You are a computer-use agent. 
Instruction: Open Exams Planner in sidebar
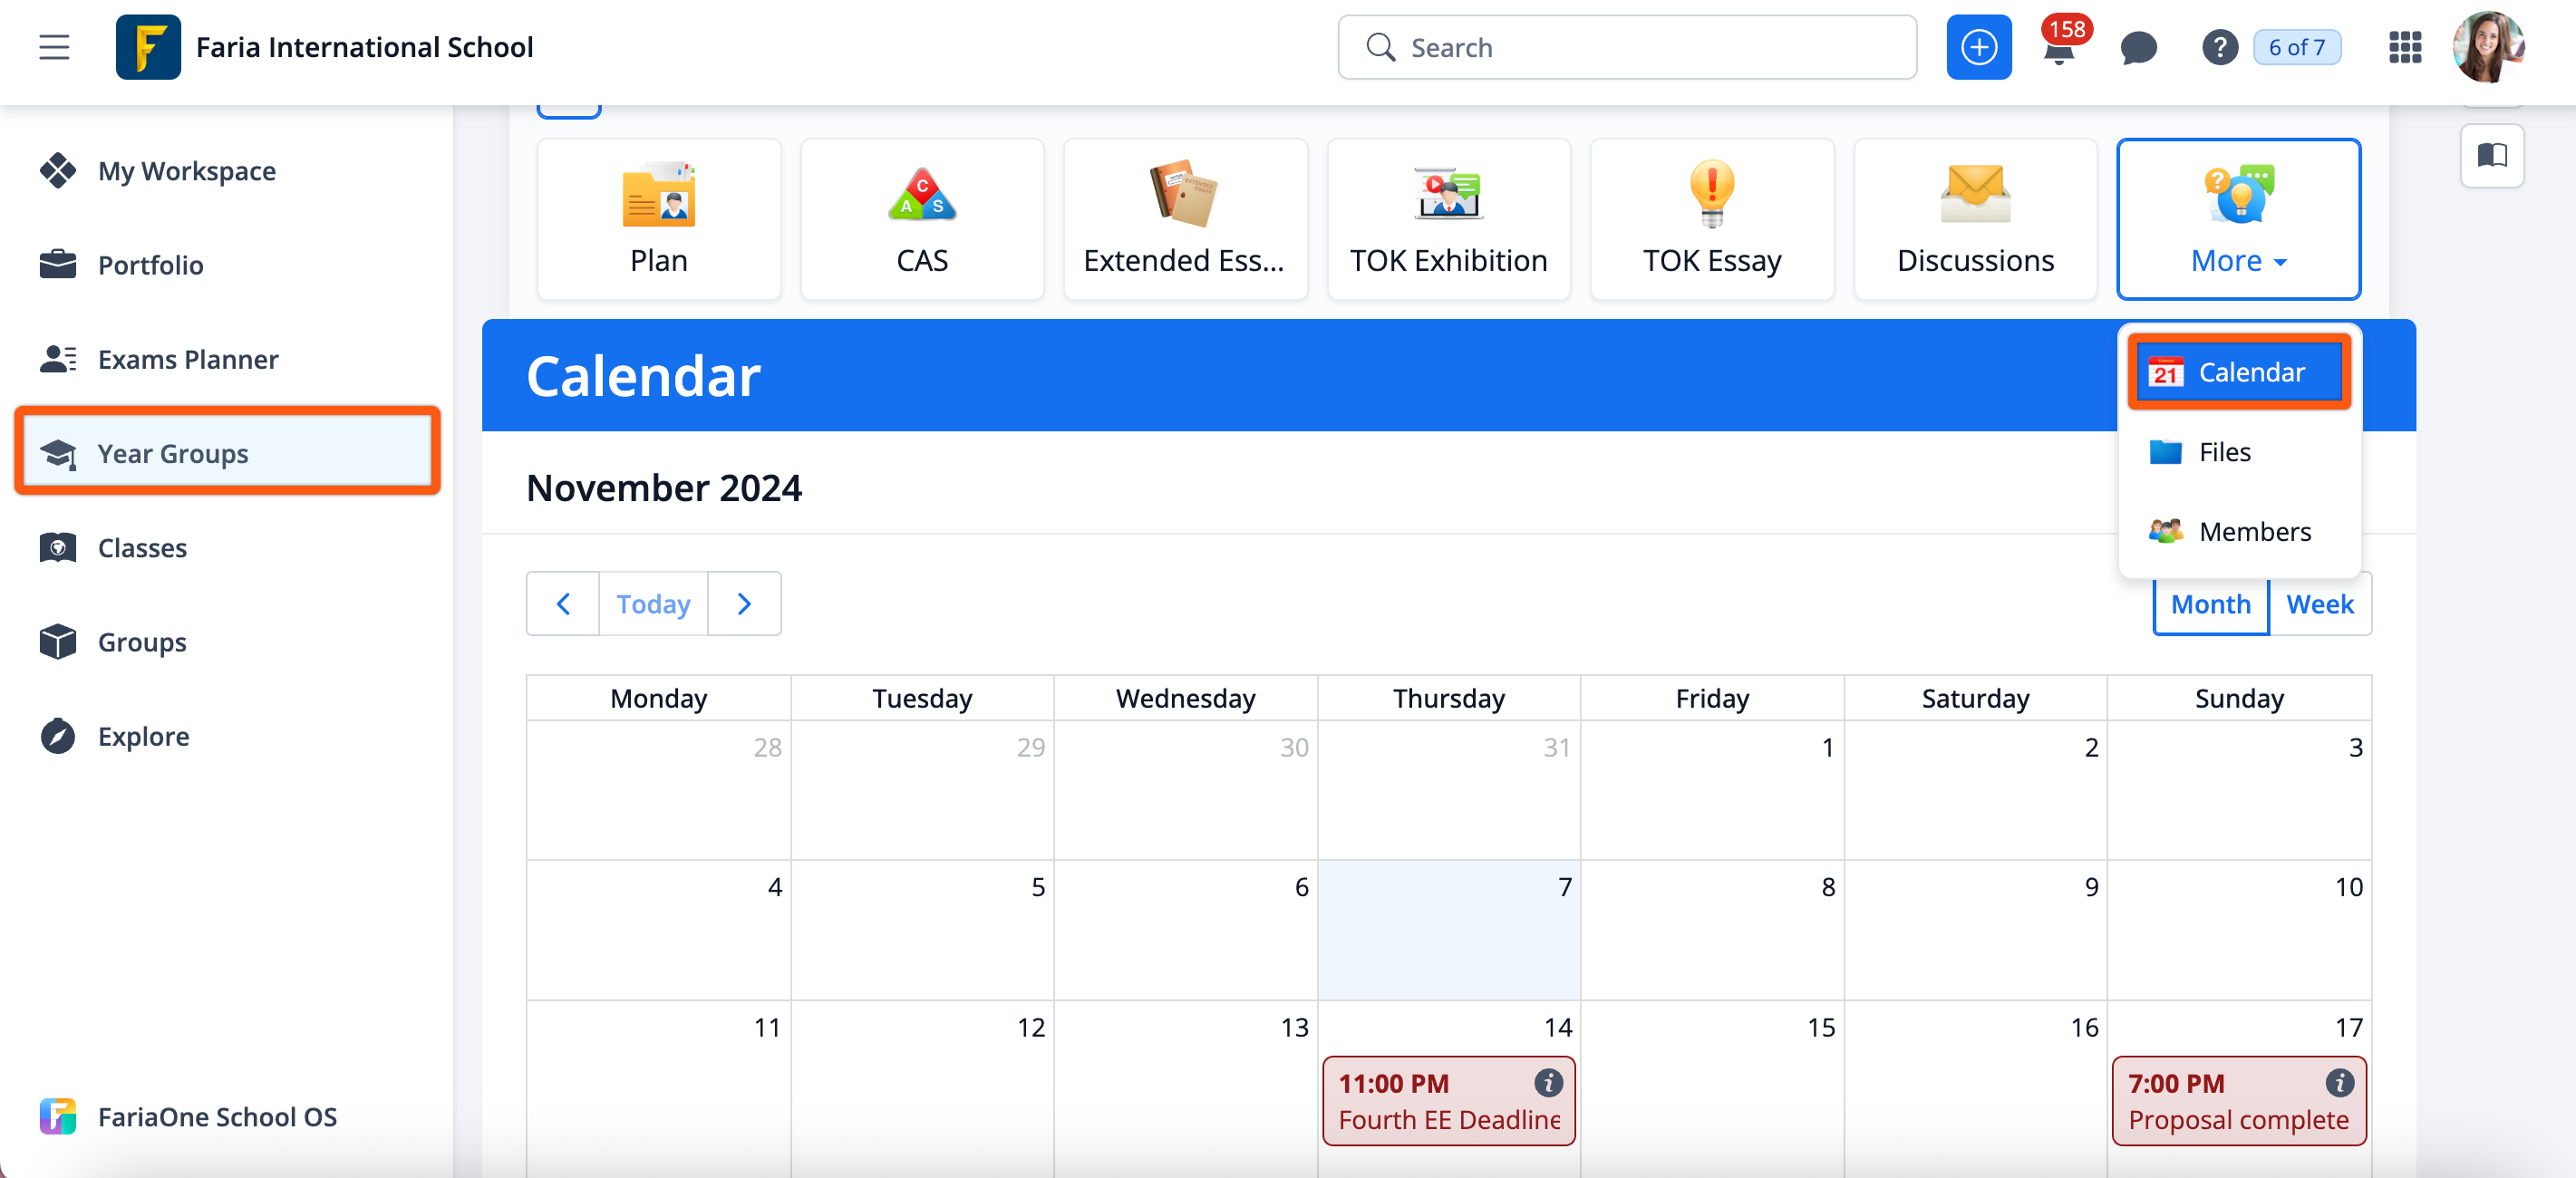pos(188,359)
